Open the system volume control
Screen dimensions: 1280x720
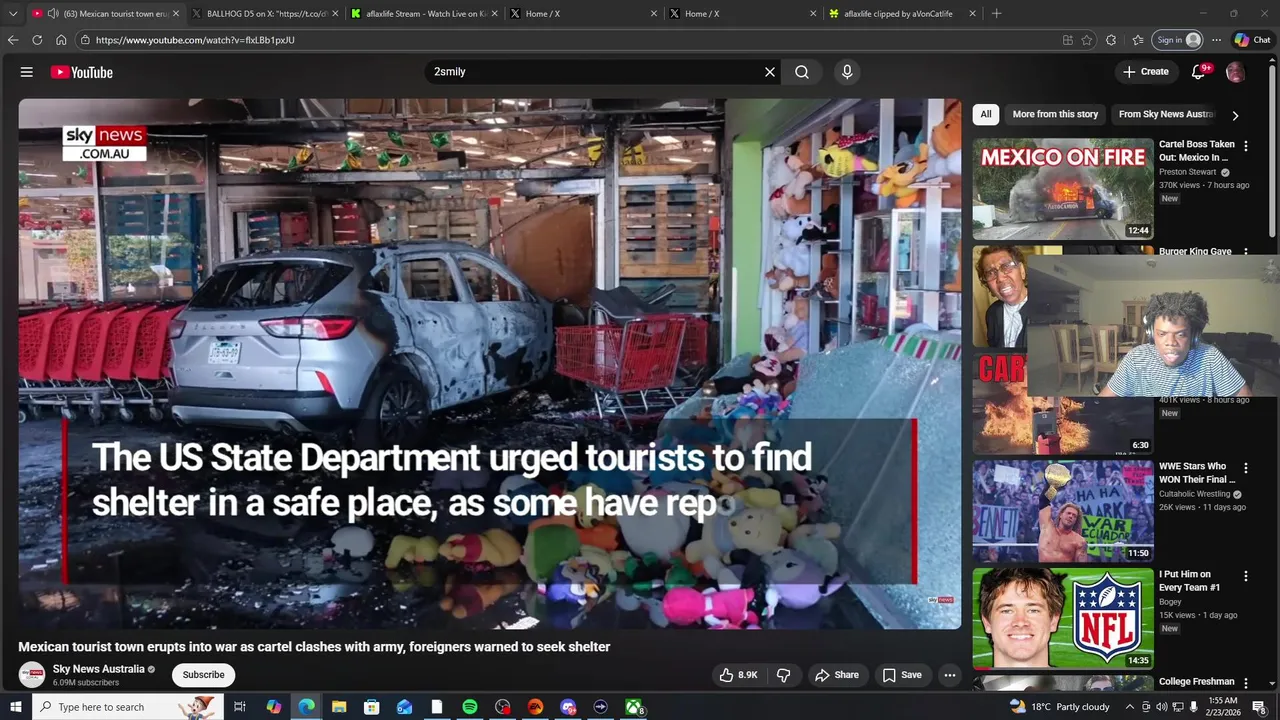click(1162, 707)
